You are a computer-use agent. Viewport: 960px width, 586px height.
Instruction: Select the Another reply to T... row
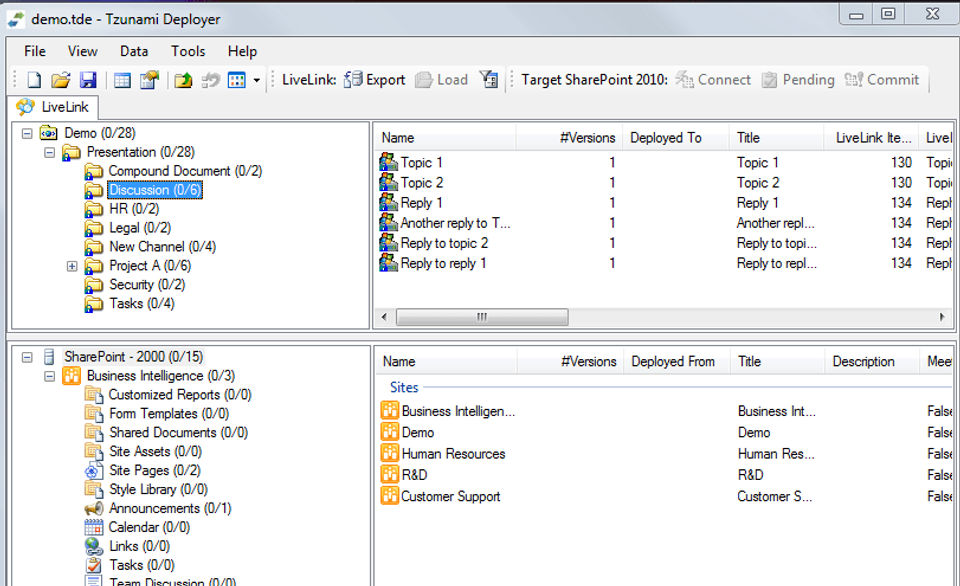[x=665, y=223]
